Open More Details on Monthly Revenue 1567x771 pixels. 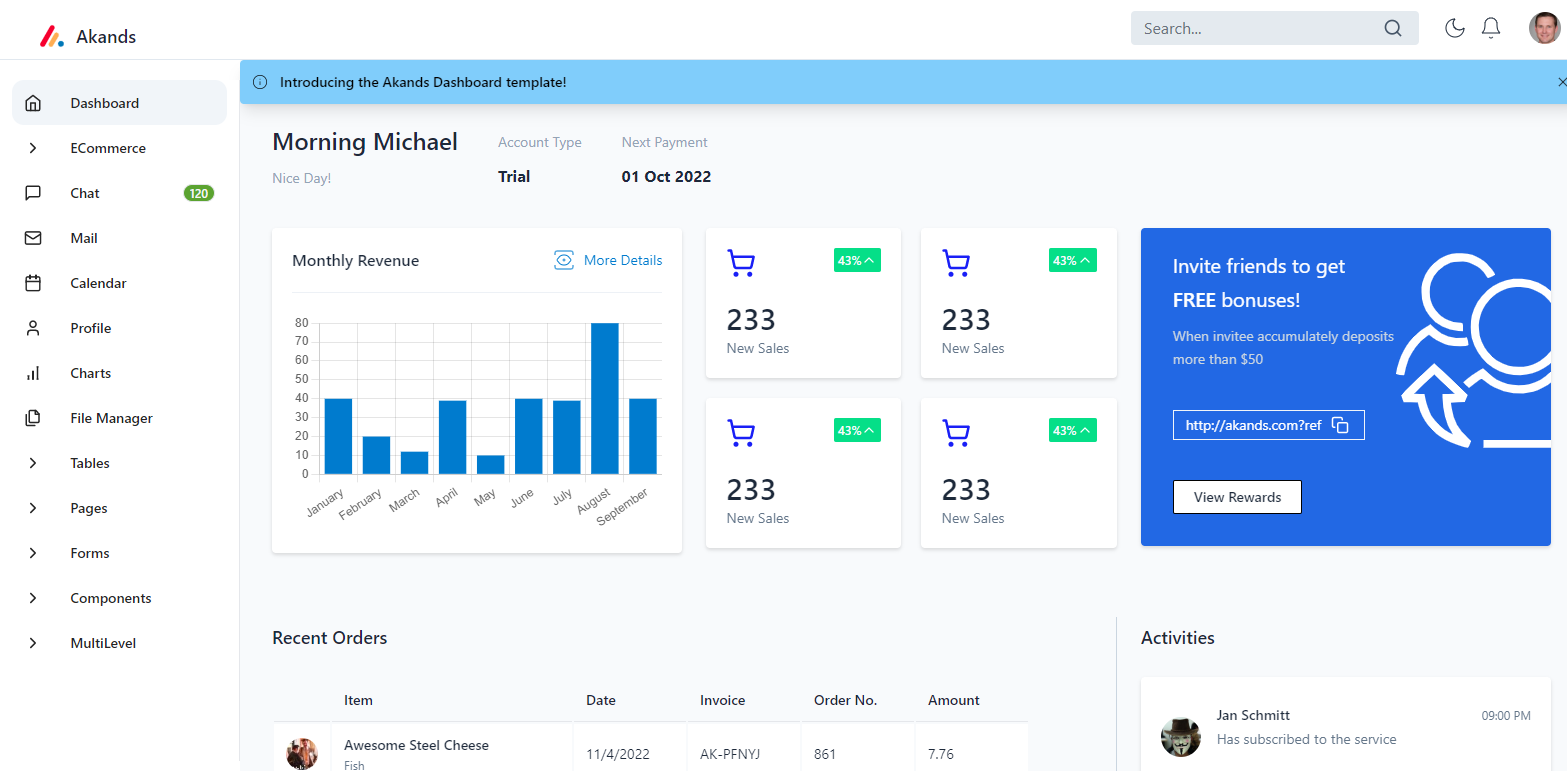pos(623,260)
